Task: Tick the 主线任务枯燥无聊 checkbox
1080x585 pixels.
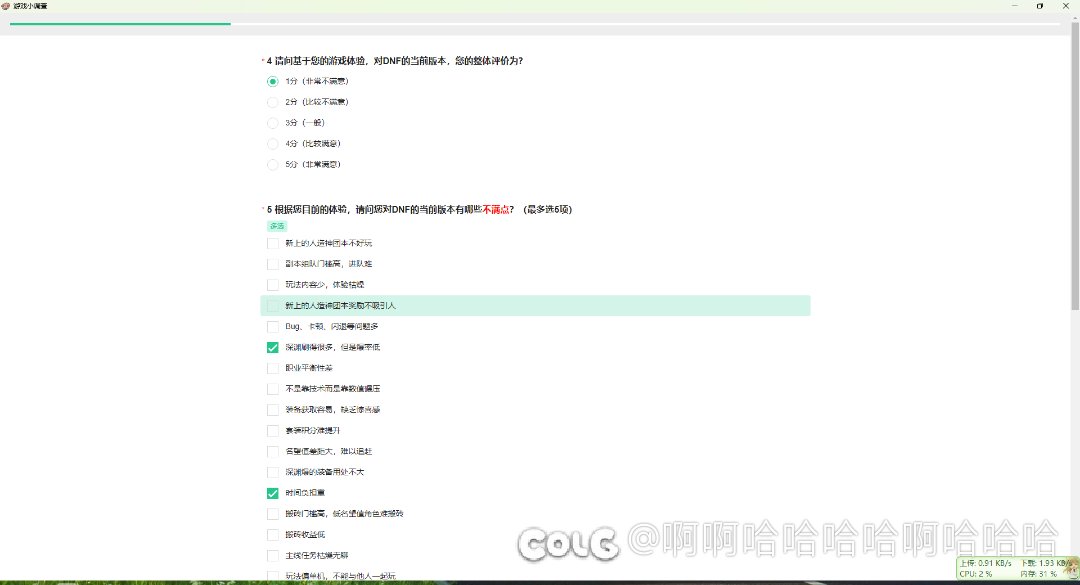Action: pos(273,555)
